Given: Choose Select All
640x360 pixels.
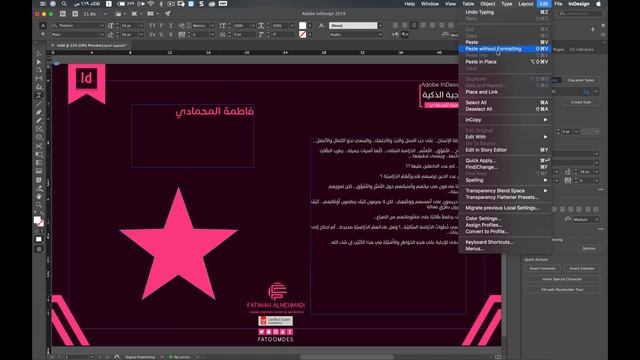Looking at the screenshot, I should tap(505, 102).
